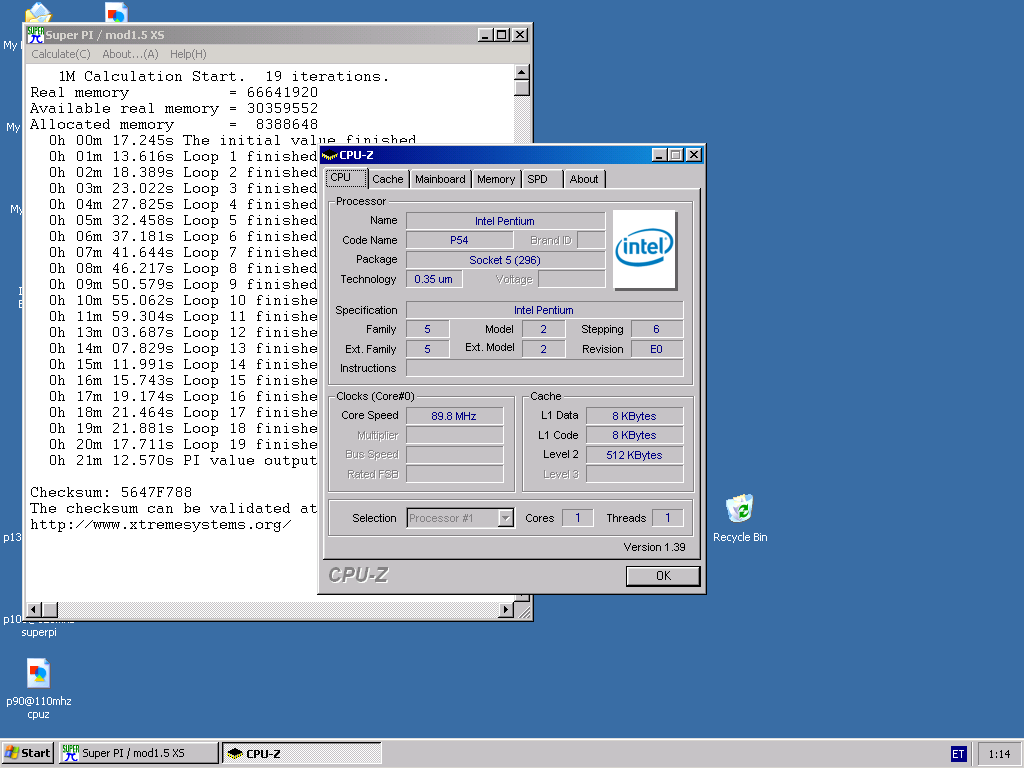Click the Super PI horizontal scroll left arrow
The width and height of the screenshot is (1024, 768).
click(x=35, y=609)
